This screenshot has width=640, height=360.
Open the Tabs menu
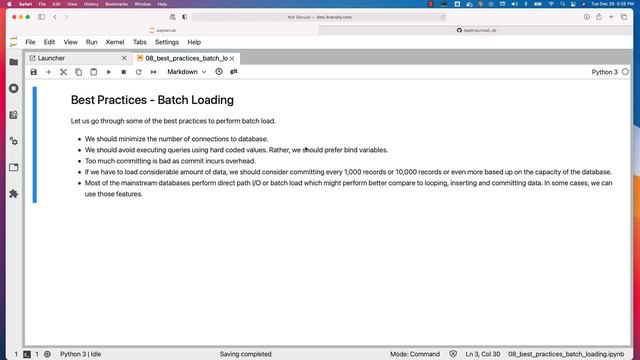click(140, 42)
